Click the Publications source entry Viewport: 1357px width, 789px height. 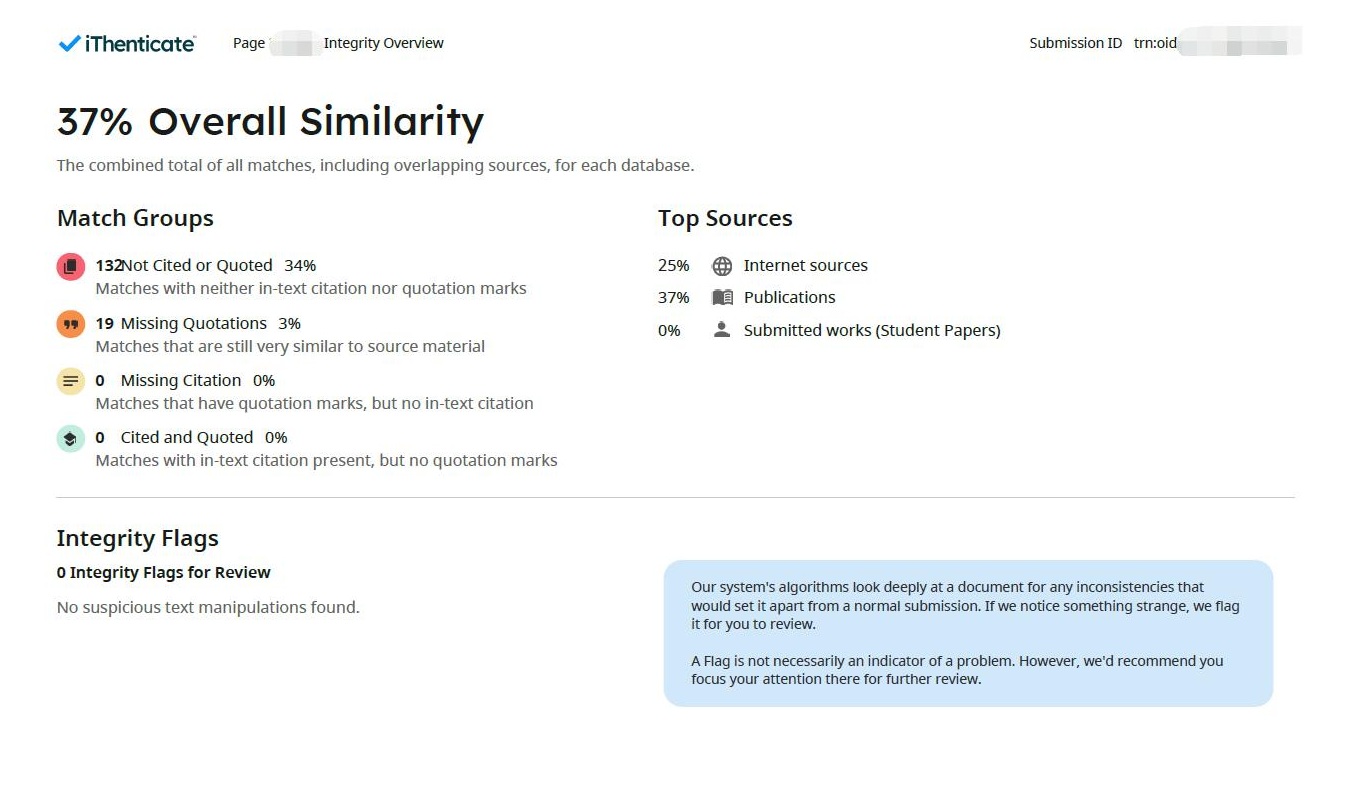[x=789, y=297]
